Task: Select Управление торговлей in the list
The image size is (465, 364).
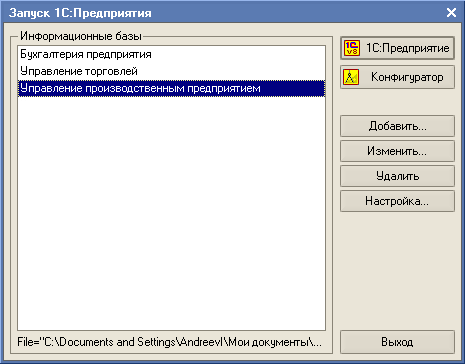Action: [x=171, y=71]
